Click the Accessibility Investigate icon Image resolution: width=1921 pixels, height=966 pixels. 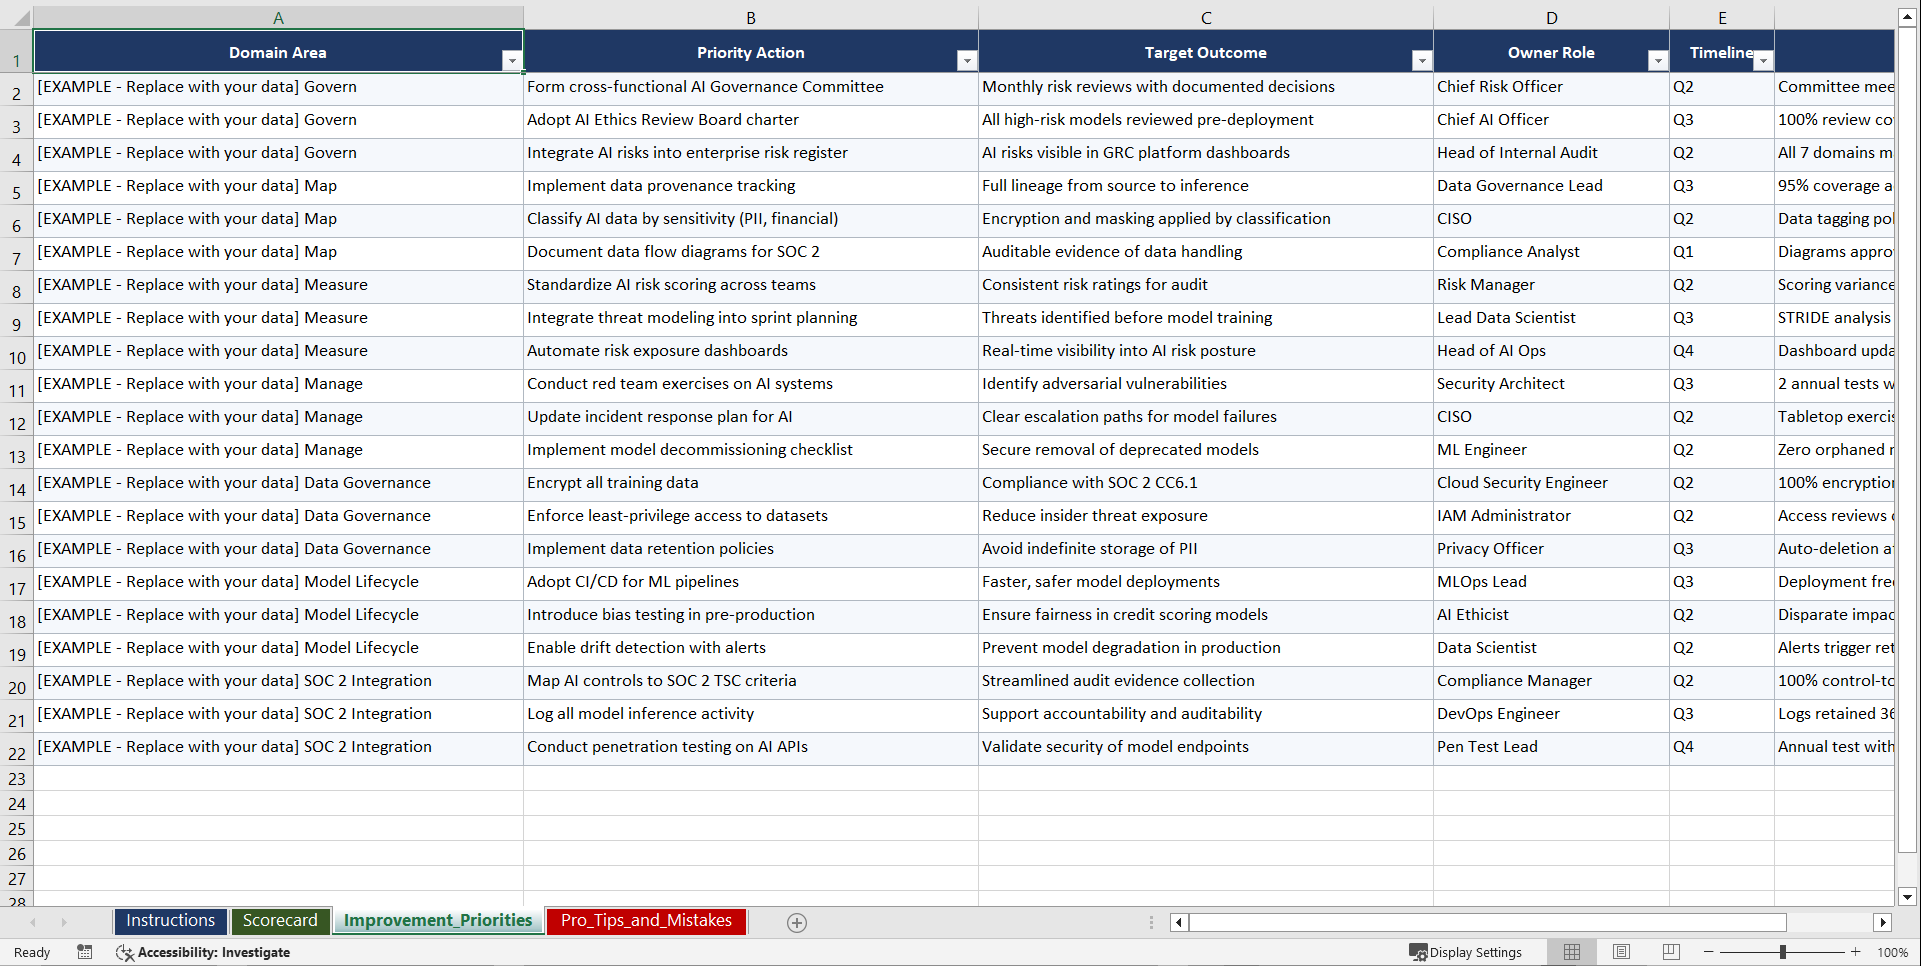(125, 952)
